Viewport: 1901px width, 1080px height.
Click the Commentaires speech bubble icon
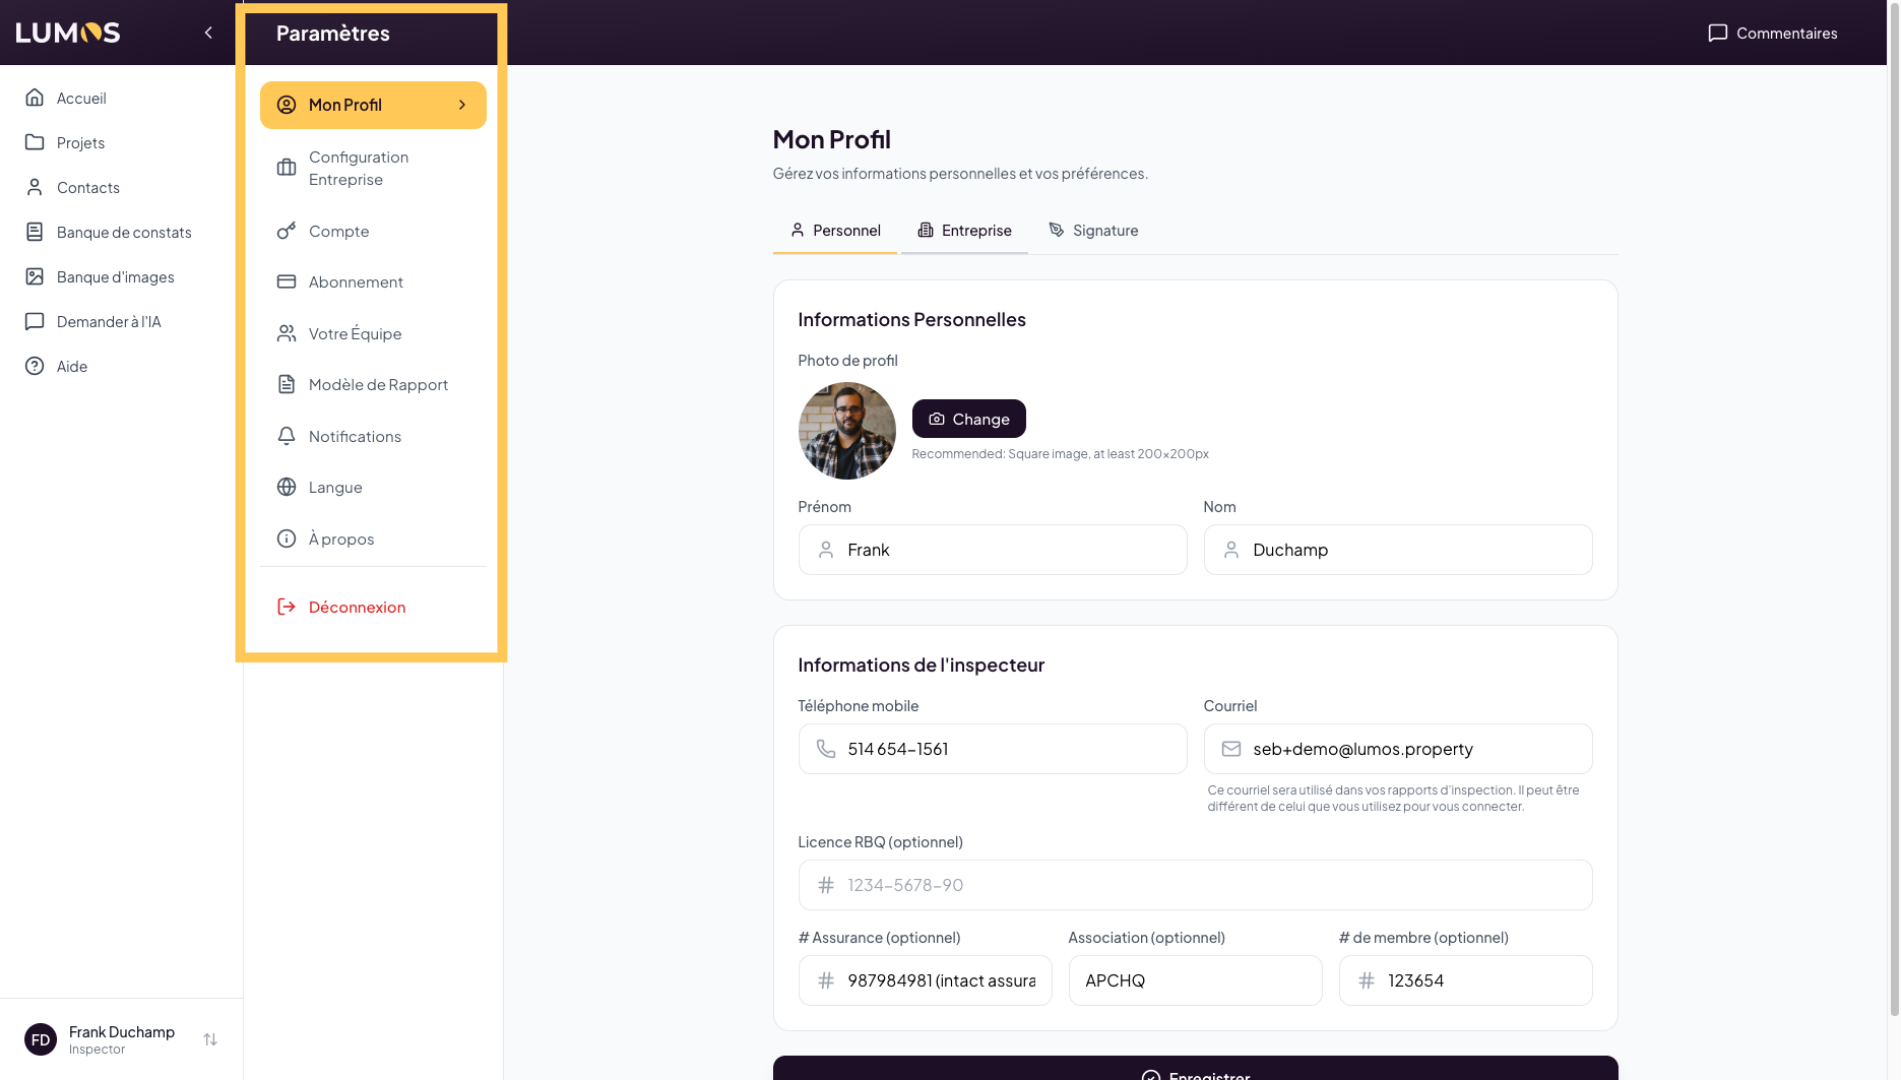tap(1717, 33)
